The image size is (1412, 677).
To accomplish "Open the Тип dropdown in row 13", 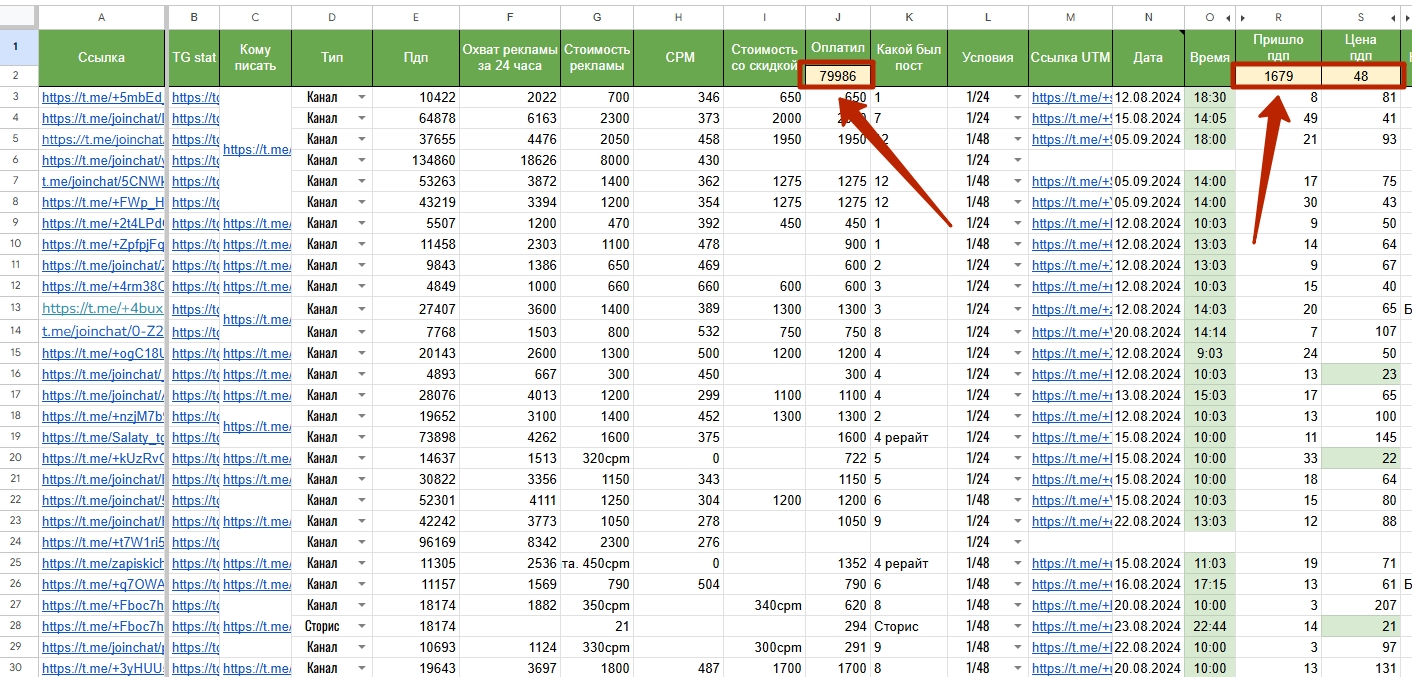I will pyautogui.click(x=362, y=309).
